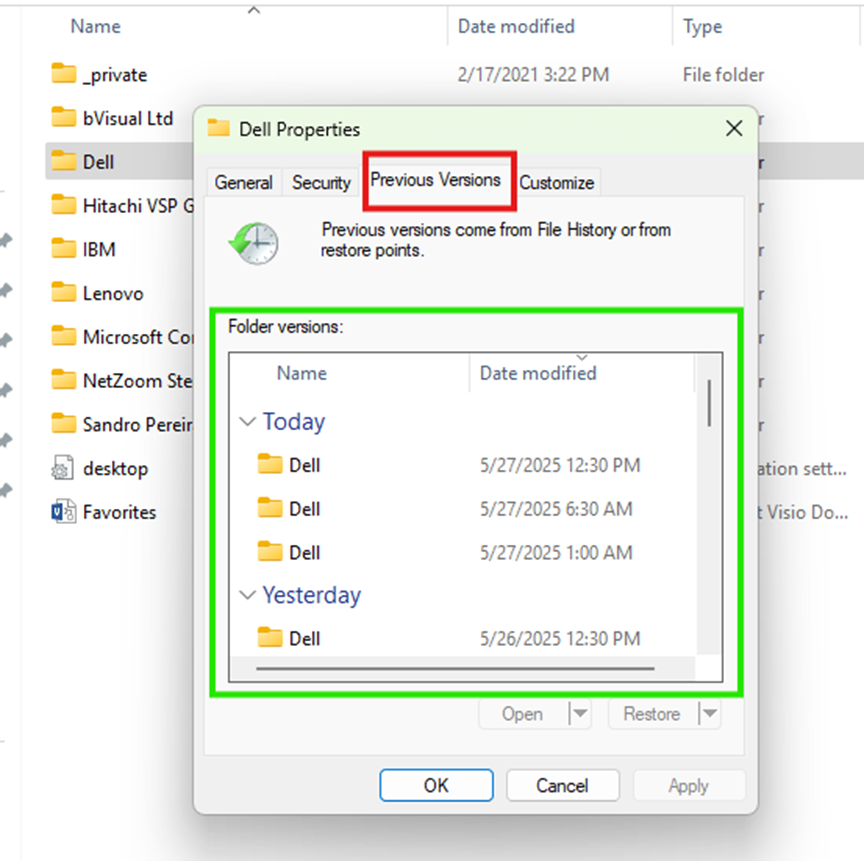
Task: Click the OK button
Action: pyautogui.click(x=436, y=785)
